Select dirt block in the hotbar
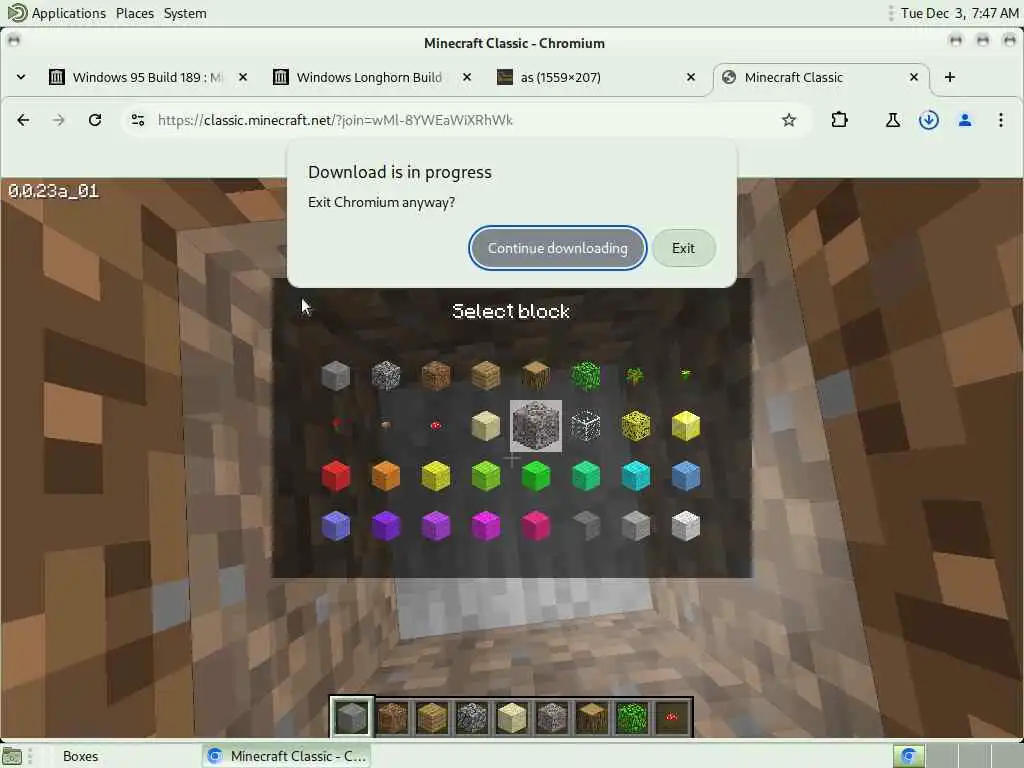Image resolution: width=1024 pixels, height=768 pixels. point(392,716)
